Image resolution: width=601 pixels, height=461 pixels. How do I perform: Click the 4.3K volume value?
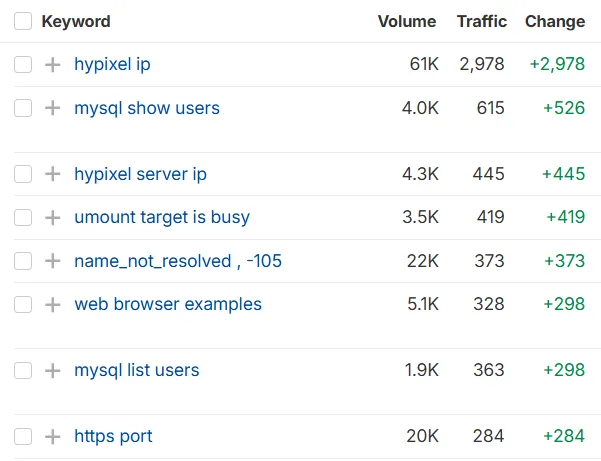[420, 174]
